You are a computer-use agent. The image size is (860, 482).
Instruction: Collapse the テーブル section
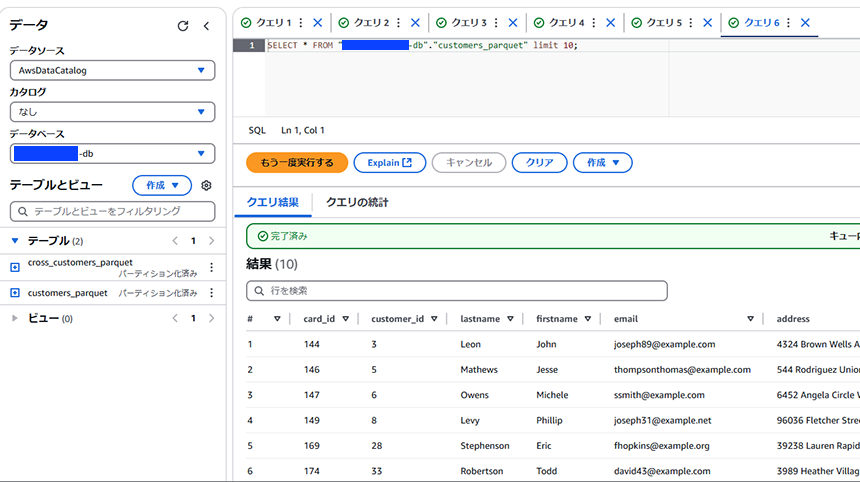click(x=15, y=241)
